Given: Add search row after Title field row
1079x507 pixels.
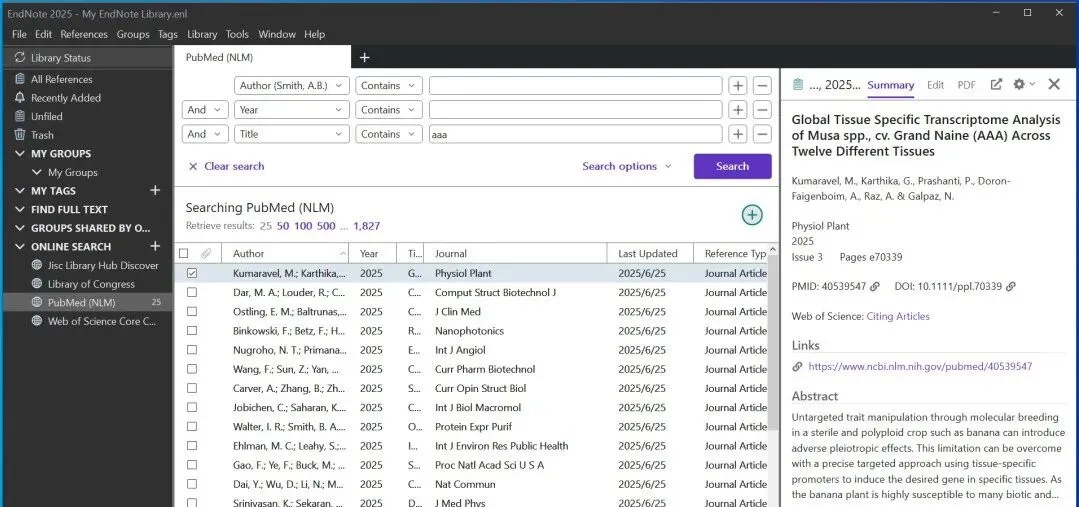Looking at the screenshot, I should pyautogui.click(x=738, y=134).
